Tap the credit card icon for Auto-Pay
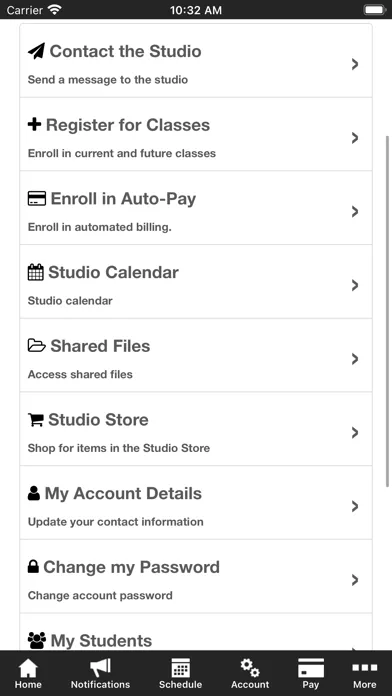Image resolution: width=392 pixels, height=696 pixels. click(37, 198)
